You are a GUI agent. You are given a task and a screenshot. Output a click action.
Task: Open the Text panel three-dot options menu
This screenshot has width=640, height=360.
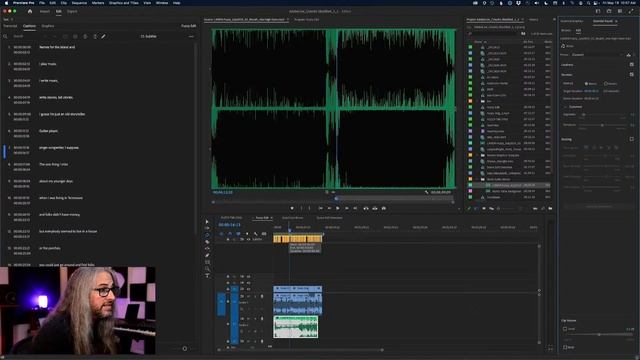tap(191, 36)
